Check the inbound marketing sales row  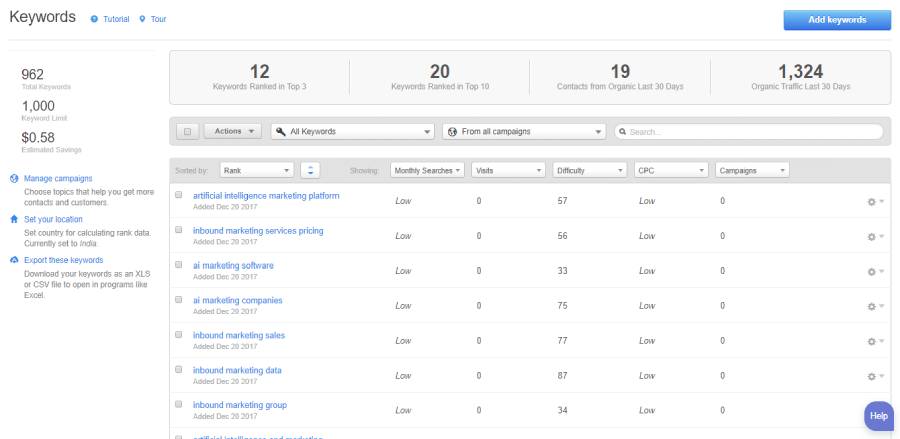tap(179, 335)
